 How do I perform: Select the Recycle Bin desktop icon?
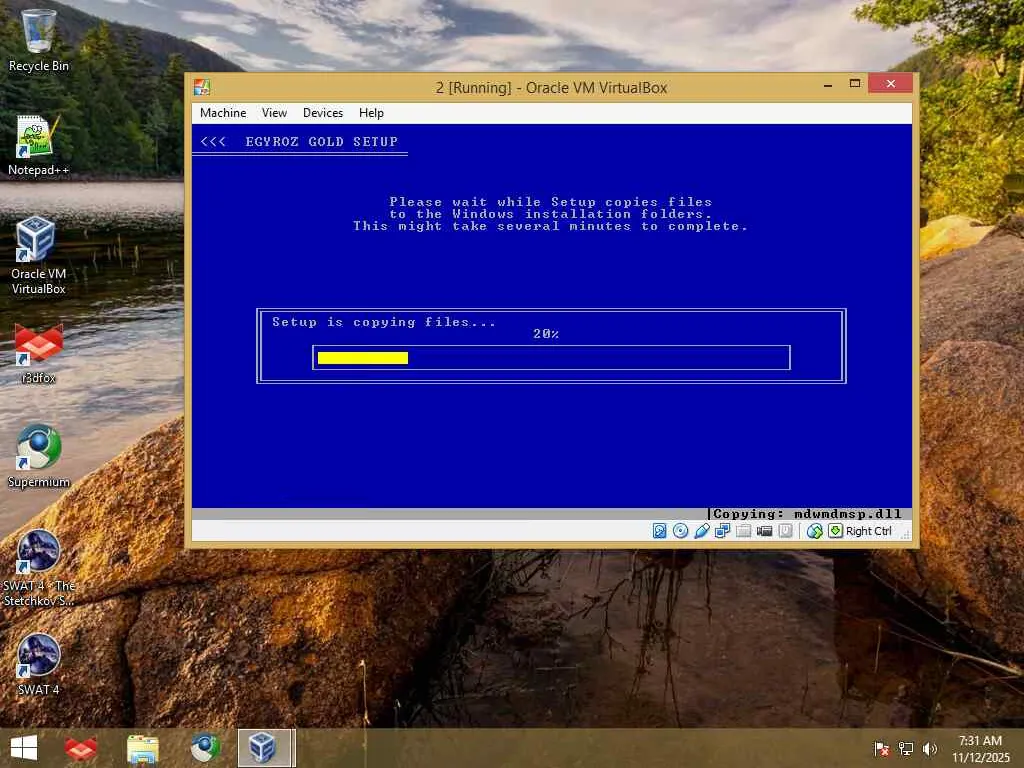point(39,40)
